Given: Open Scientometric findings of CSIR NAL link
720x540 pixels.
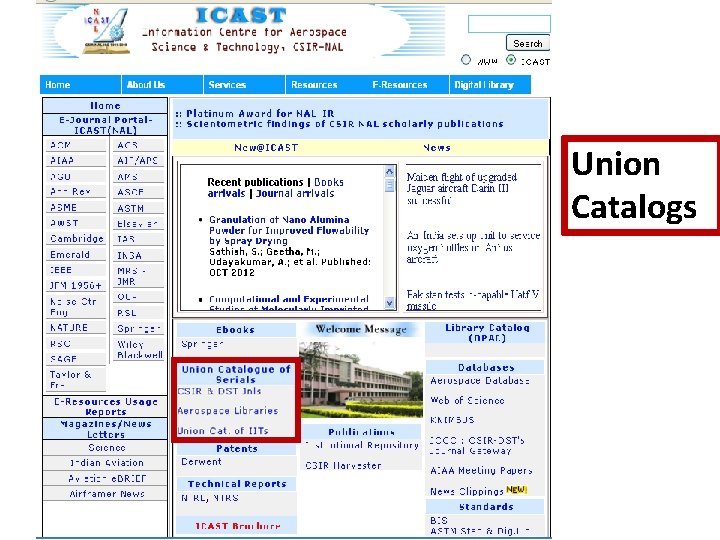Looking at the screenshot, I should [345, 124].
